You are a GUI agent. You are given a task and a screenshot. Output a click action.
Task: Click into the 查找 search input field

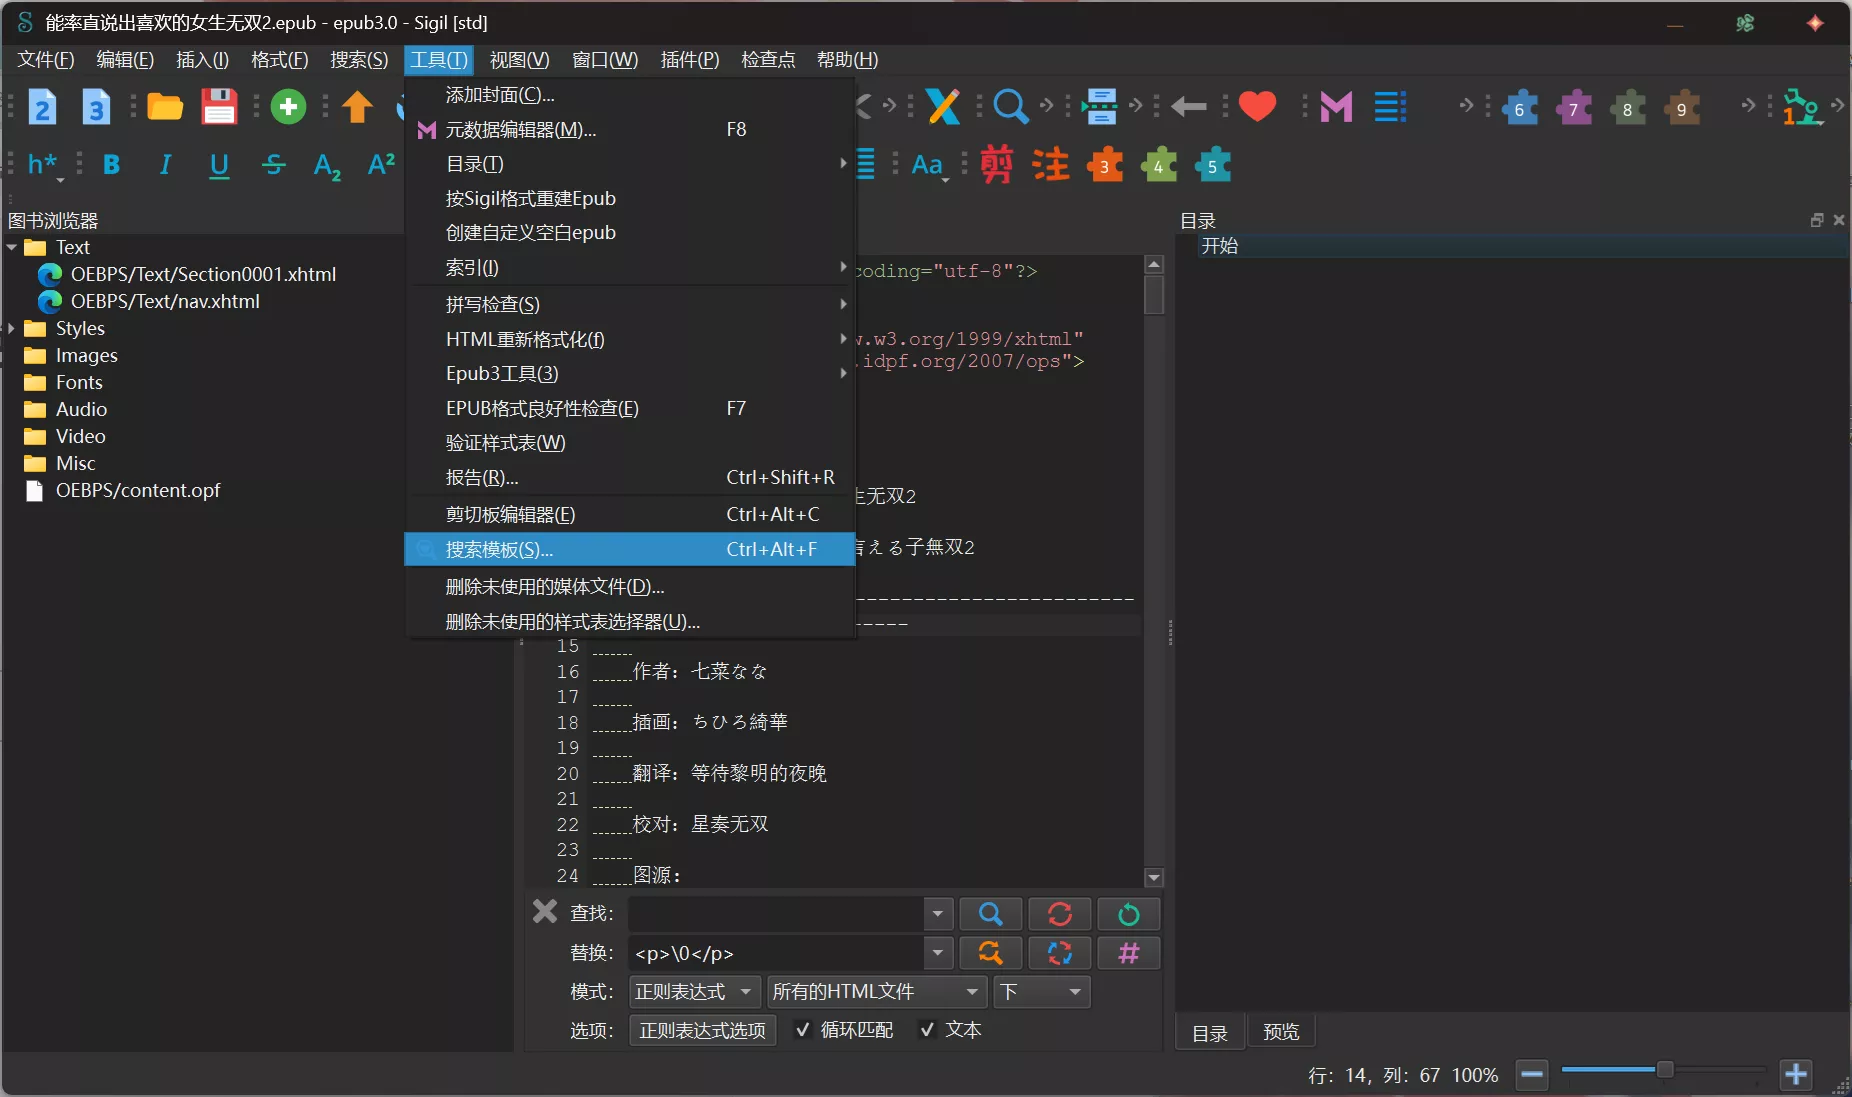pos(775,914)
